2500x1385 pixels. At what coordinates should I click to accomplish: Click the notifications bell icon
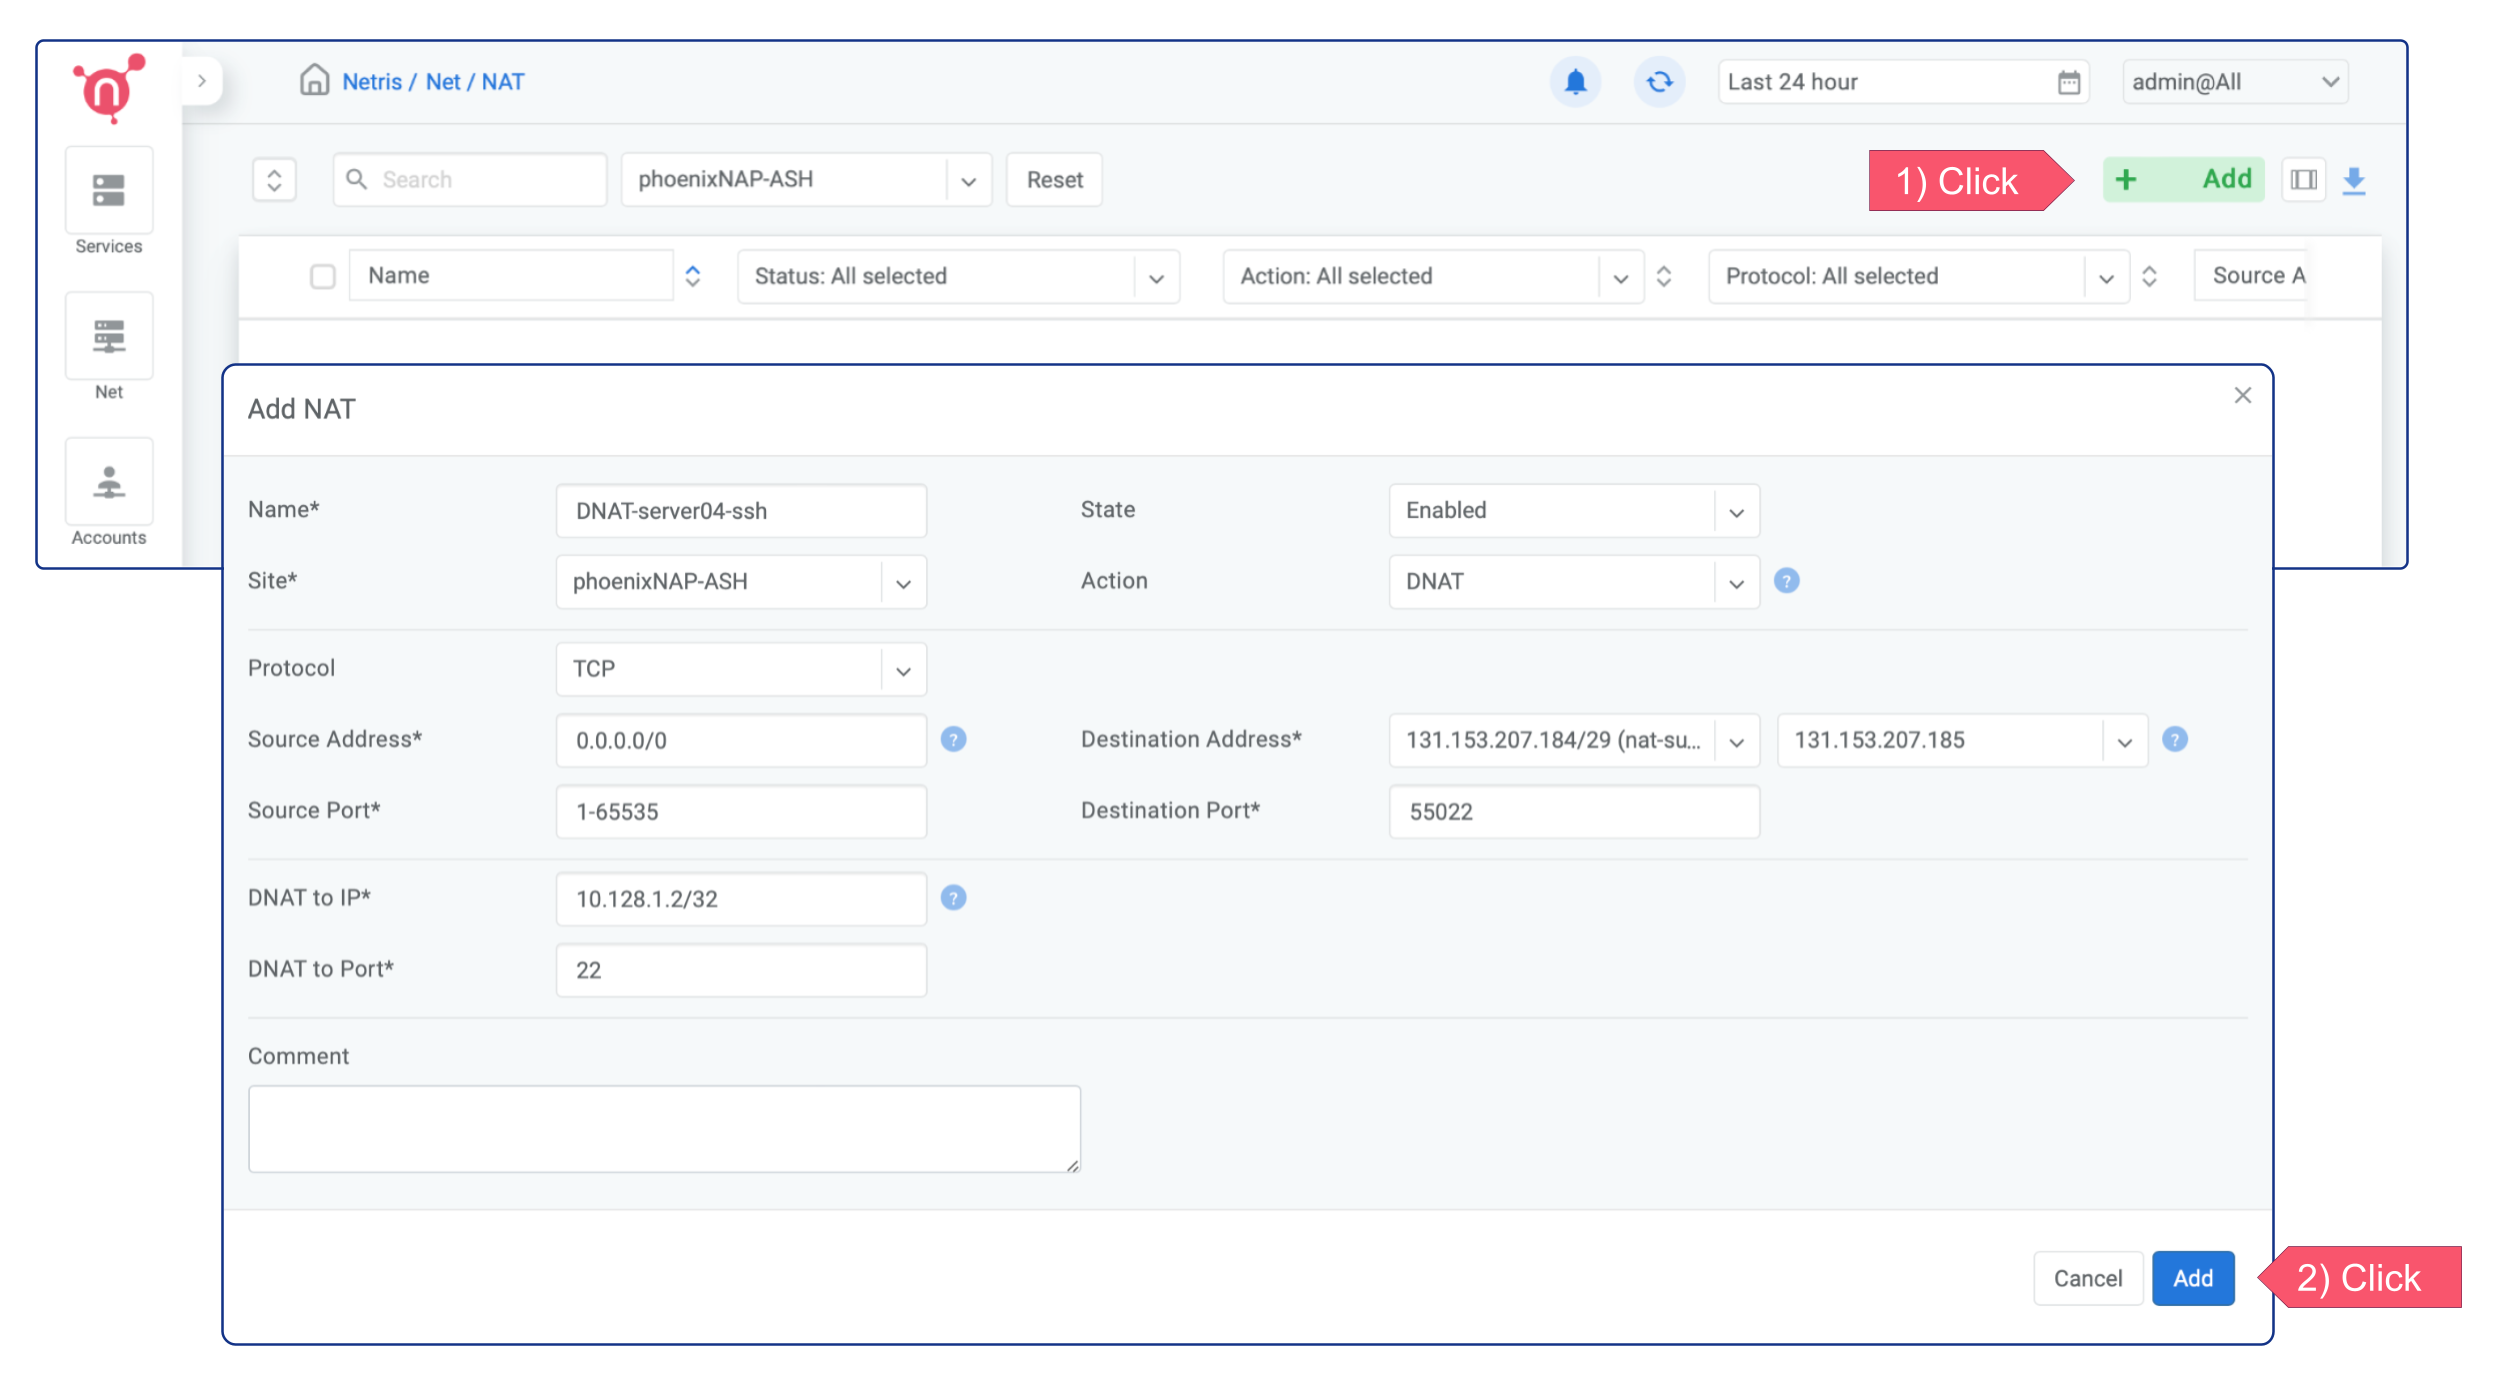click(1575, 82)
